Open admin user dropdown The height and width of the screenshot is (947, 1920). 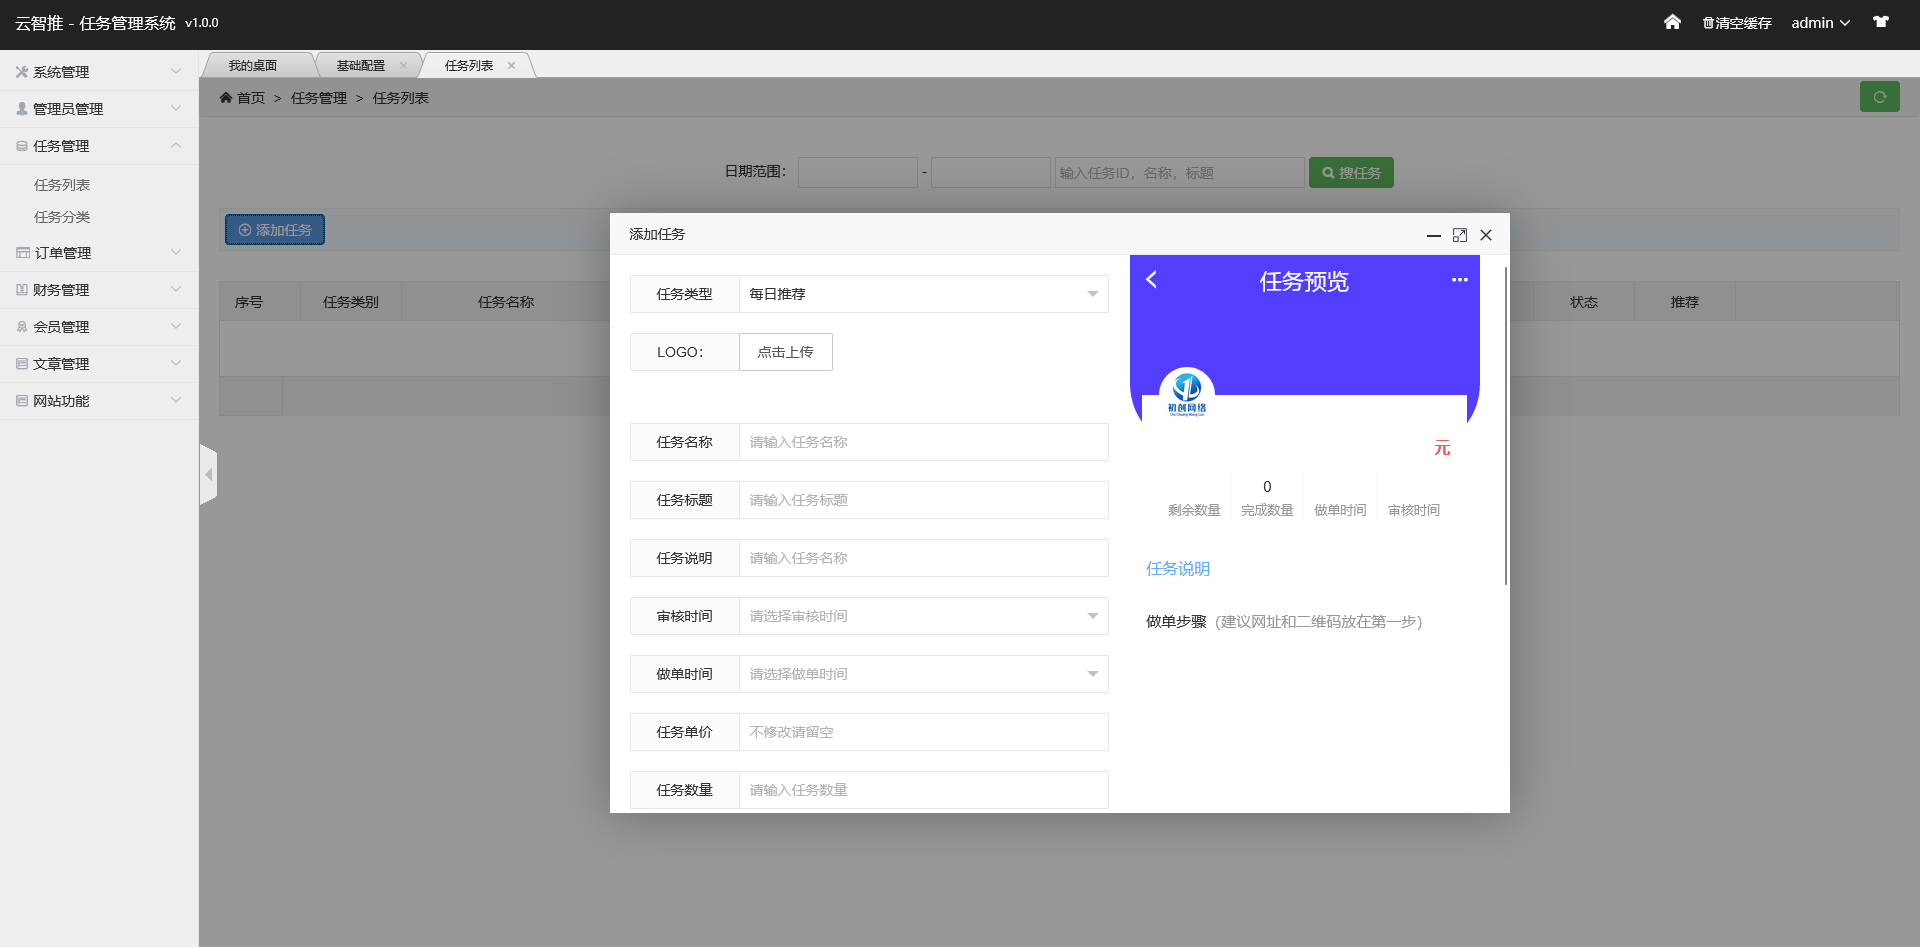[1820, 23]
